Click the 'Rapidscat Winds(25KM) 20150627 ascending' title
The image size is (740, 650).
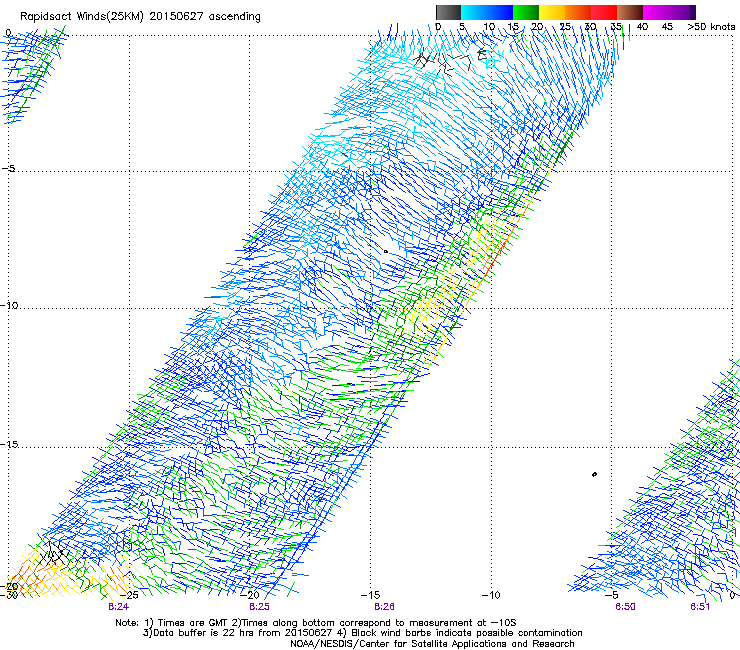pyautogui.click(x=140, y=17)
